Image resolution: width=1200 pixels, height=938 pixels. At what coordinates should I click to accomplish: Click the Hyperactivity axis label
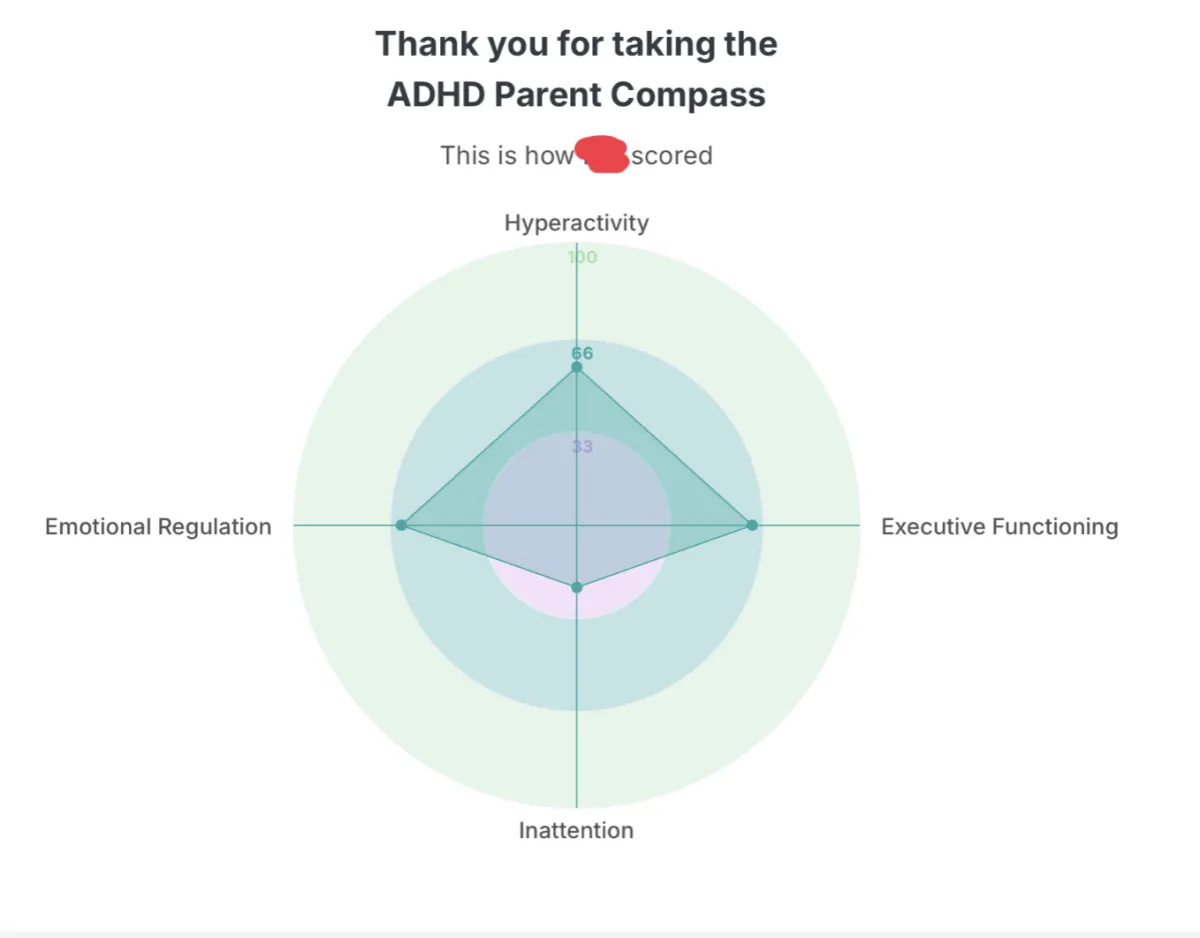tap(576, 222)
